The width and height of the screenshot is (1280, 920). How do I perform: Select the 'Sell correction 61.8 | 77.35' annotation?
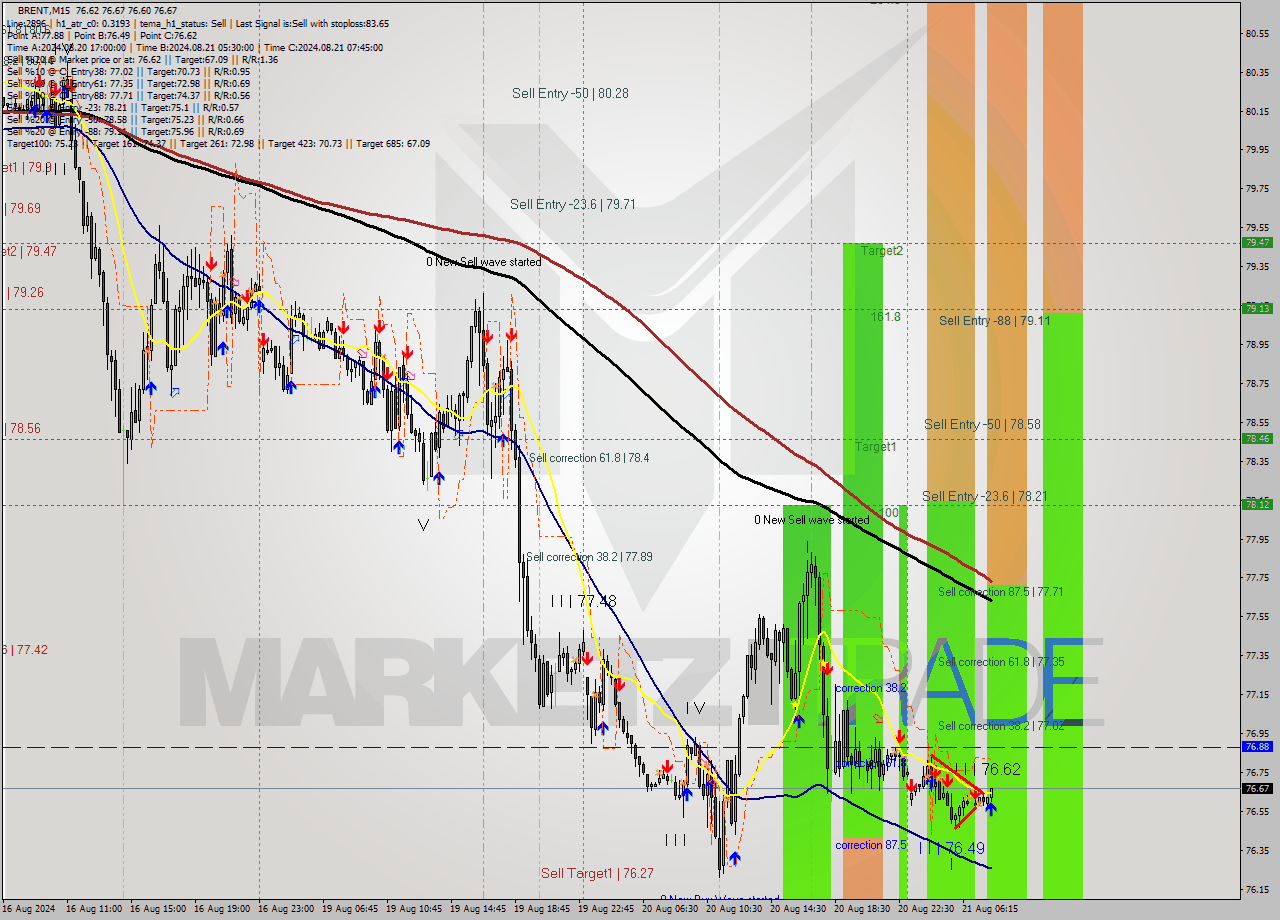(x=1001, y=662)
